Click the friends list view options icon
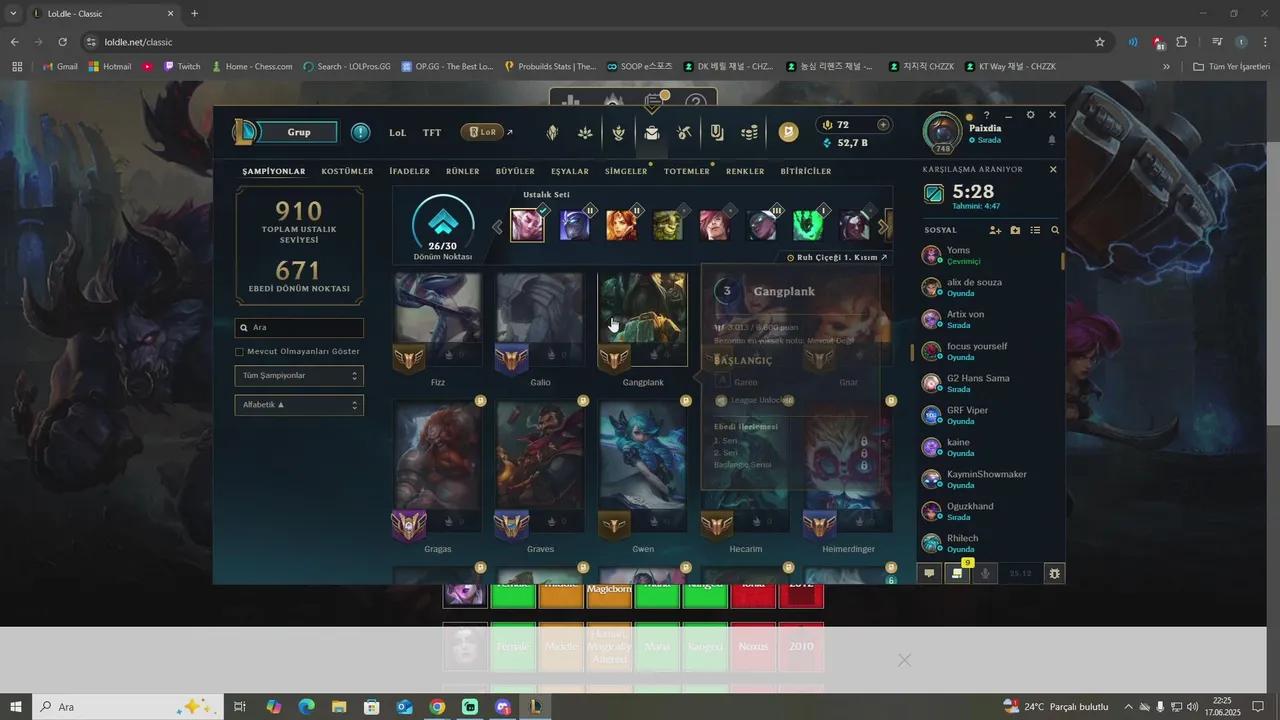 tap(1035, 230)
